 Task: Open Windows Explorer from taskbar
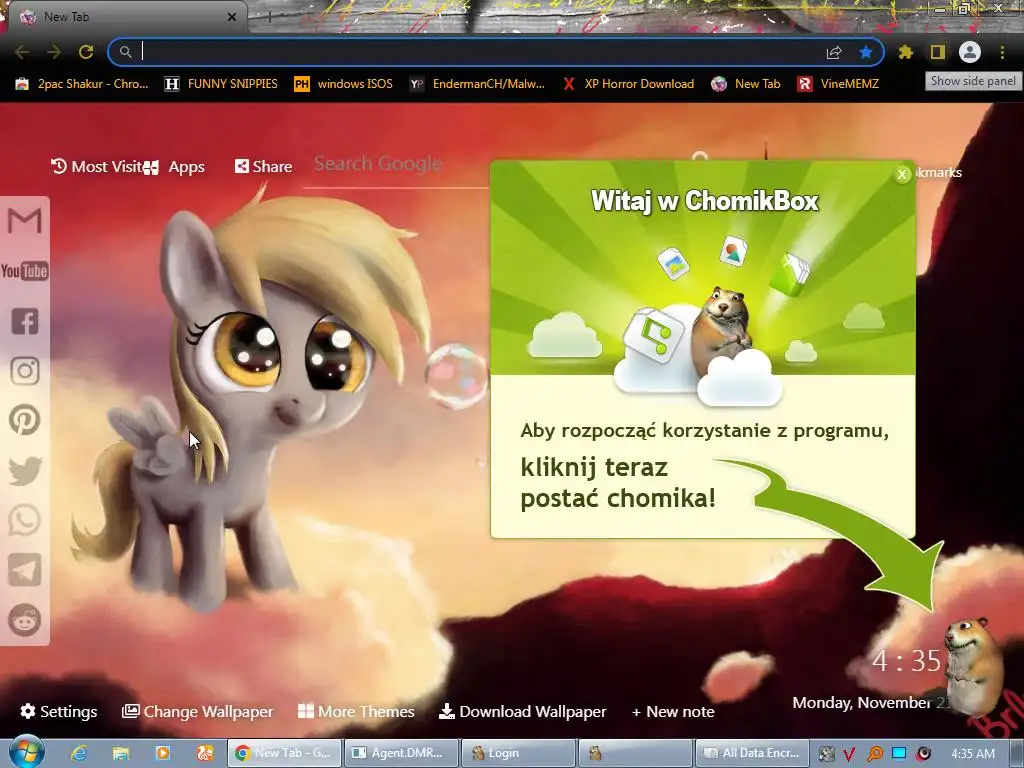point(121,753)
